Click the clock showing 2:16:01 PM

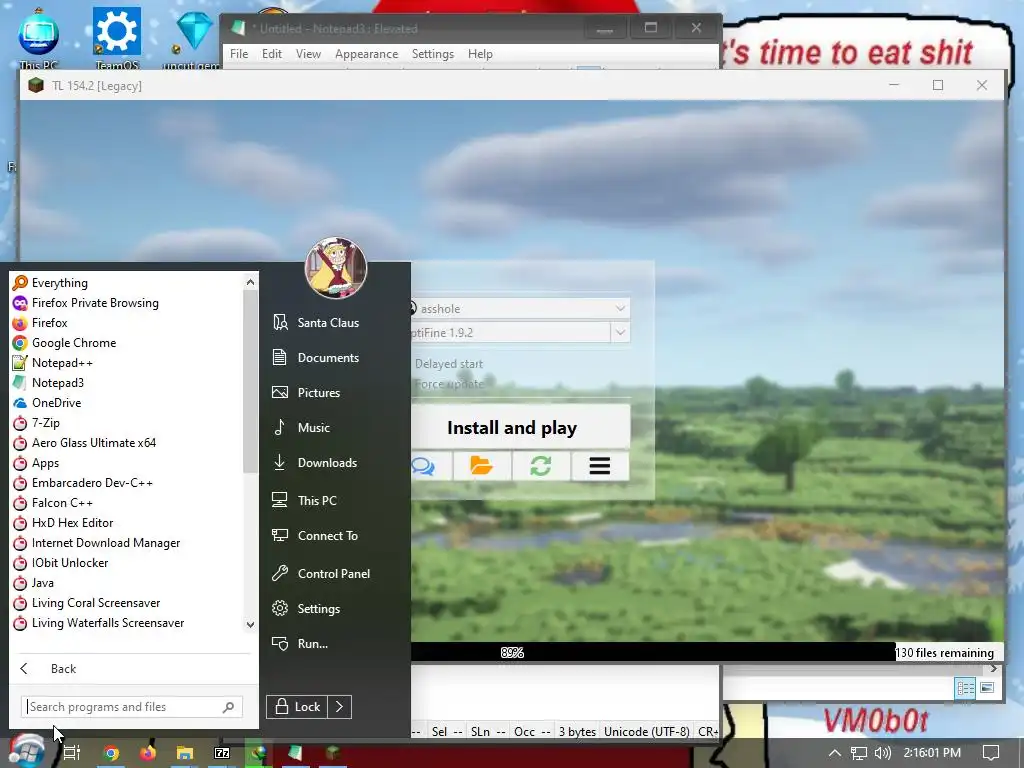[932, 753]
